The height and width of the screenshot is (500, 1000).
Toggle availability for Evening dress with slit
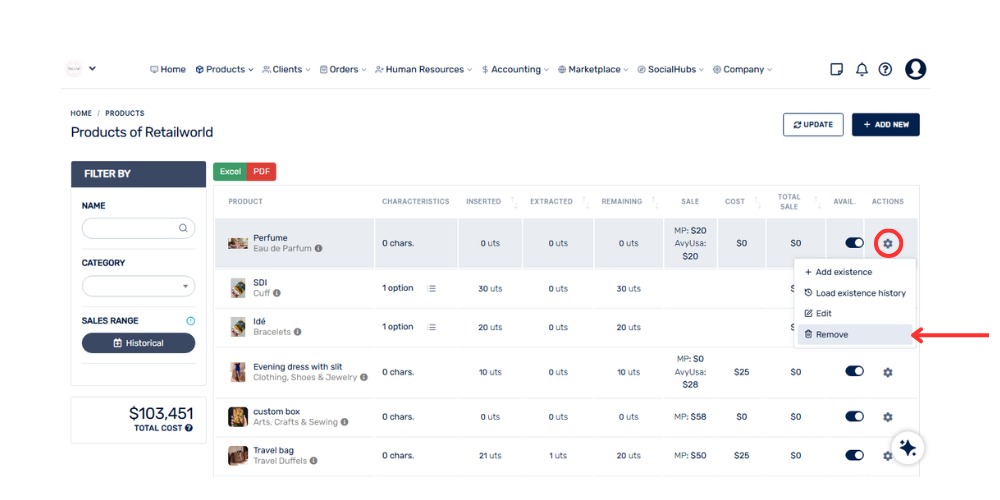(x=854, y=371)
